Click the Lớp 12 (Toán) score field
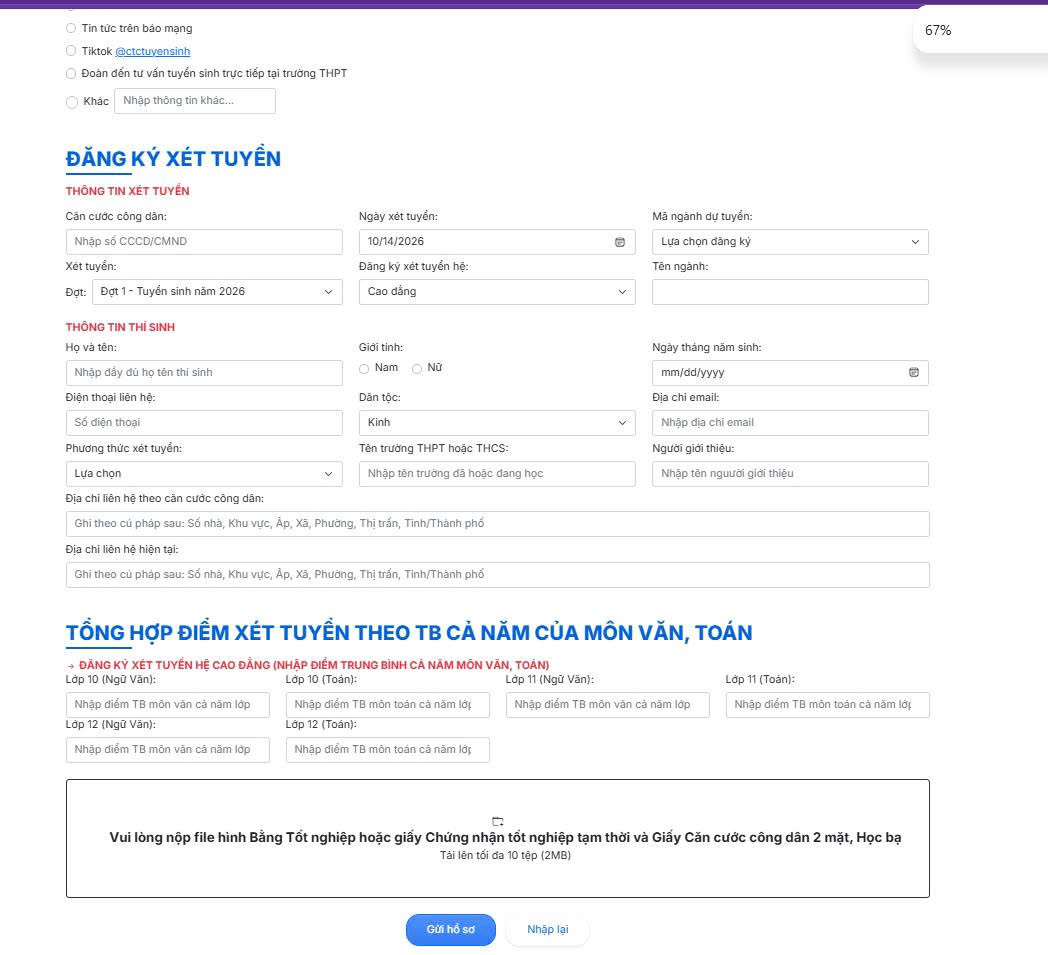 tap(388, 750)
